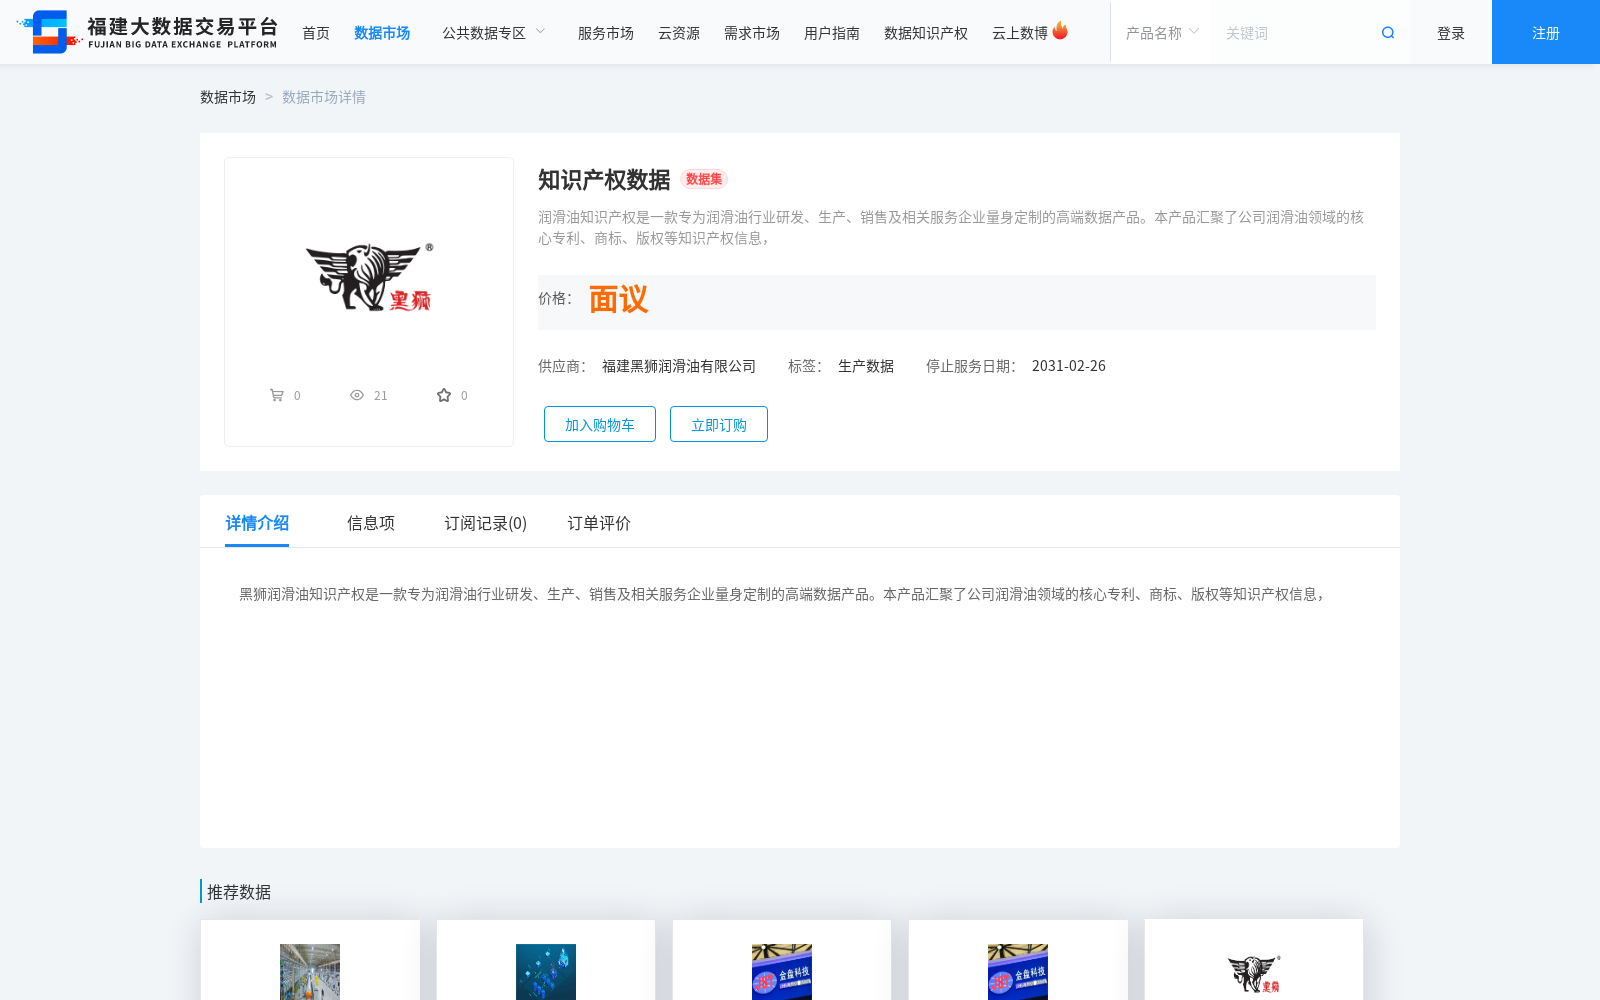Go to 云资源

[x=679, y=33]
